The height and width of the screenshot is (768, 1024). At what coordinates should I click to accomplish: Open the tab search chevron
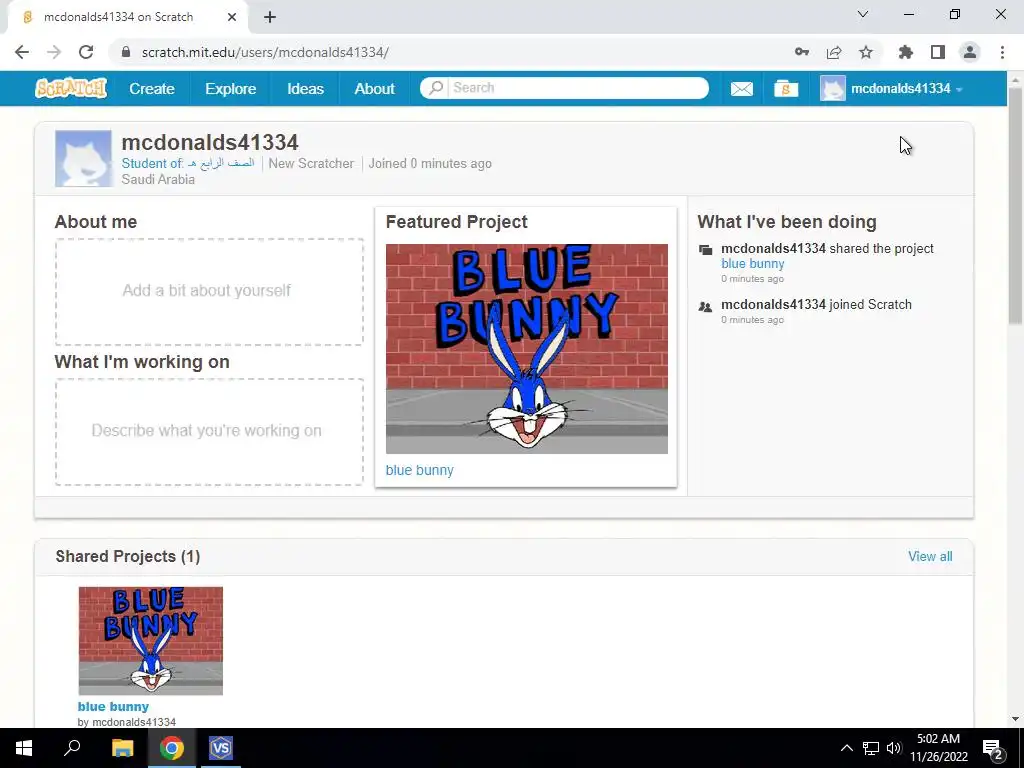point(863,14)
